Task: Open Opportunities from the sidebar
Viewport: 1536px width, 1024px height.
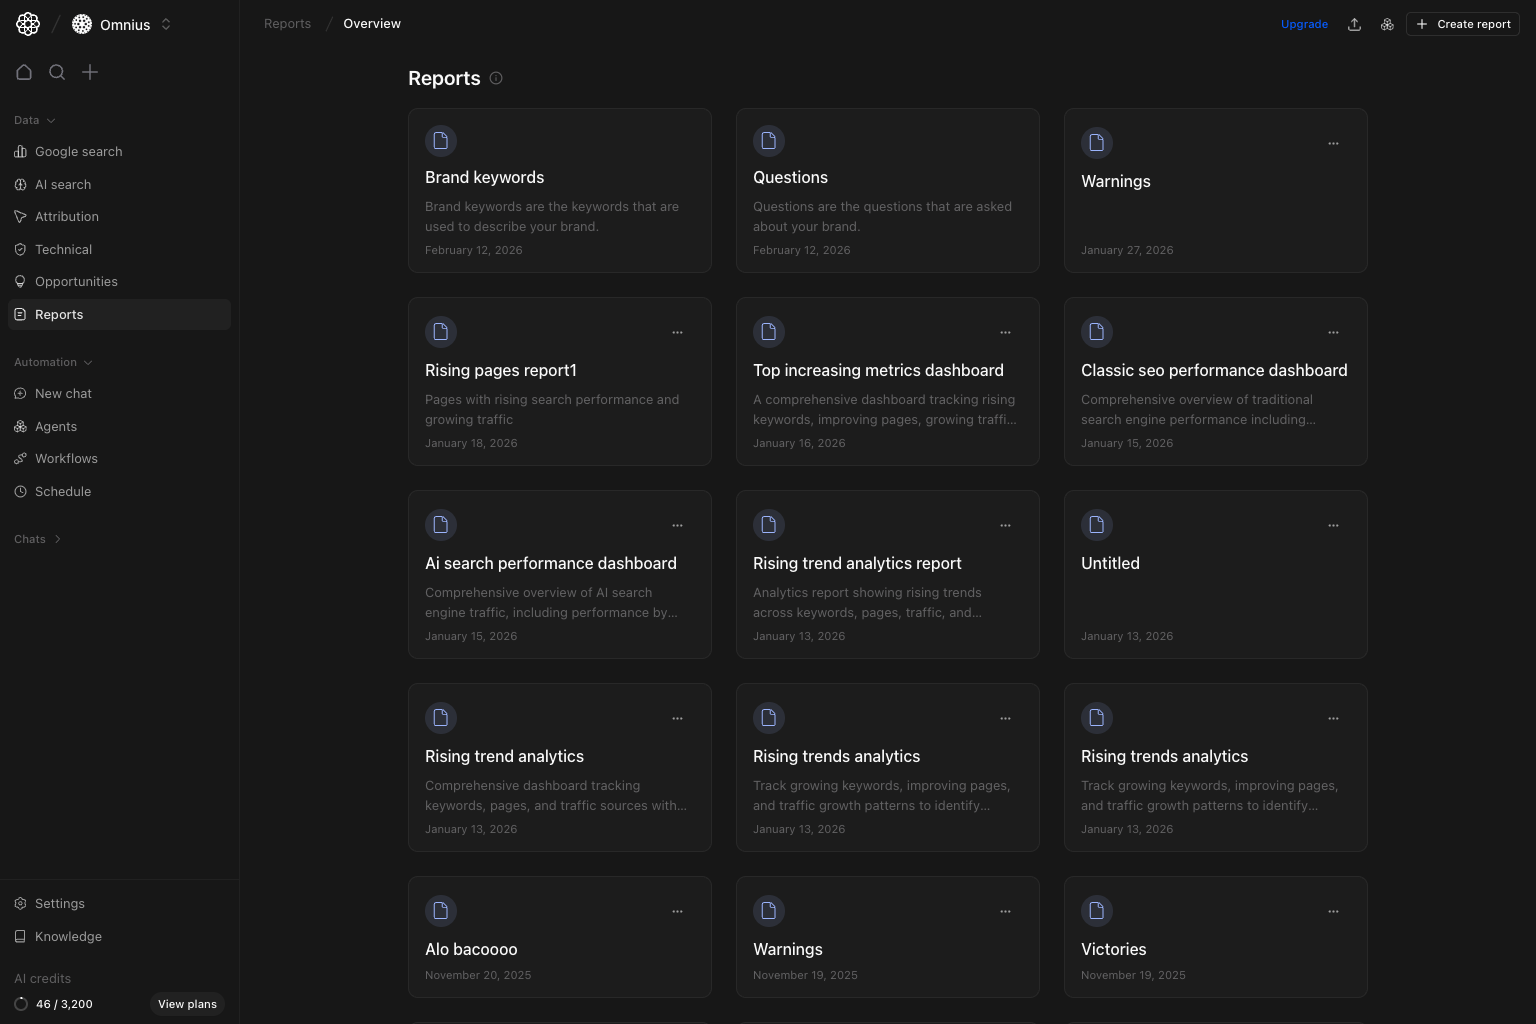Action: tap(76, 281)
